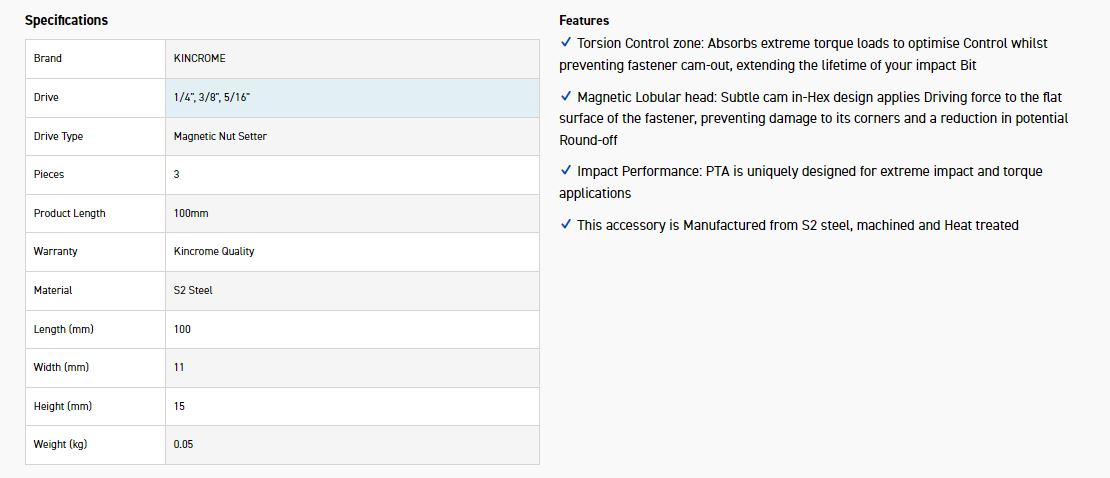Viewport: 1110px width, 478px height.
Task: Select the Height (mm) value of 15
Action: (x=179, y=406)
